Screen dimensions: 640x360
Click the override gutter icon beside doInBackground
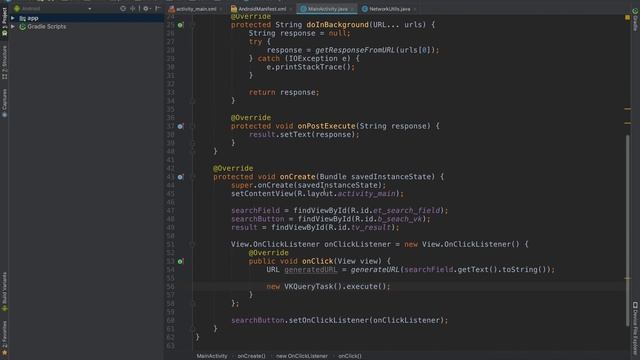click(180, 25)
